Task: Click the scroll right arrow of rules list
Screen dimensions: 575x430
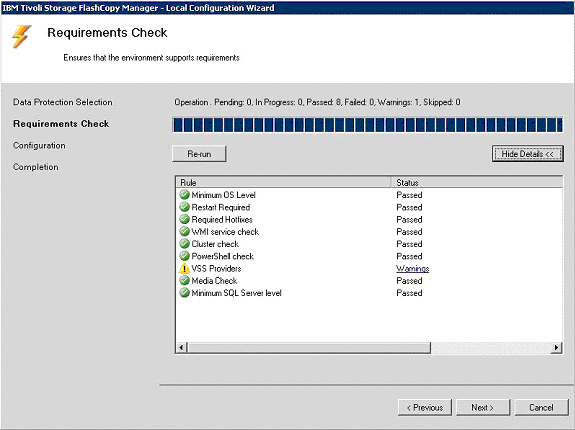Action: [x=557, y=347]
